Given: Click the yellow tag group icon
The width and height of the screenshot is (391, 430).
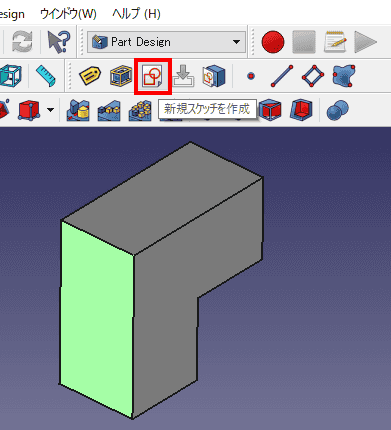Looking at the screenshot, I should click(x=90, y=76).
